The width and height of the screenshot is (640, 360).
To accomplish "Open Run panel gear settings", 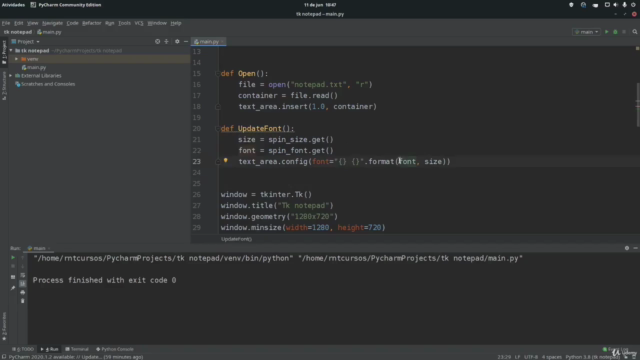I will [627, 248].
